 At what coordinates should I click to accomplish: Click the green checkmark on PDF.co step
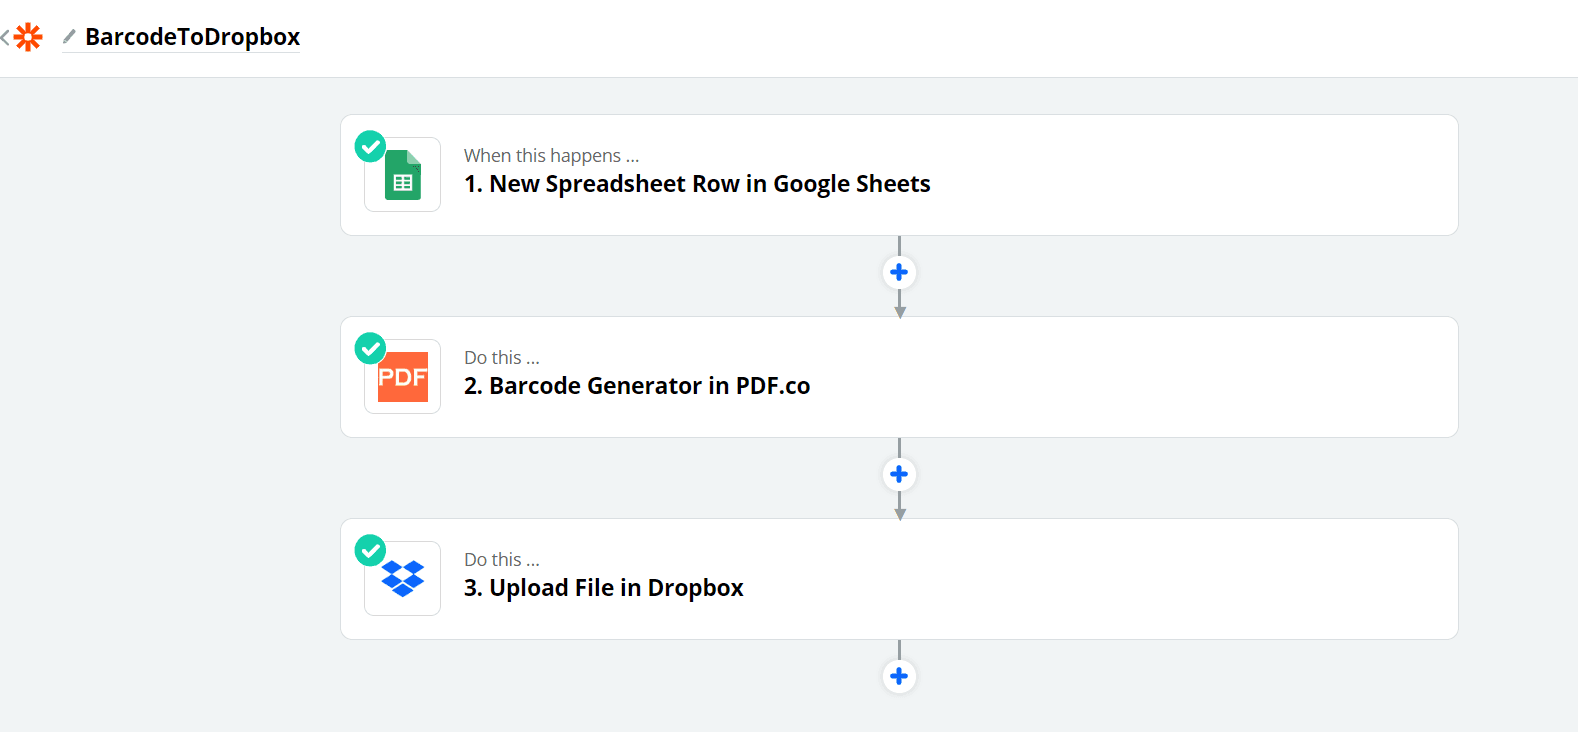tap(371, 348)
